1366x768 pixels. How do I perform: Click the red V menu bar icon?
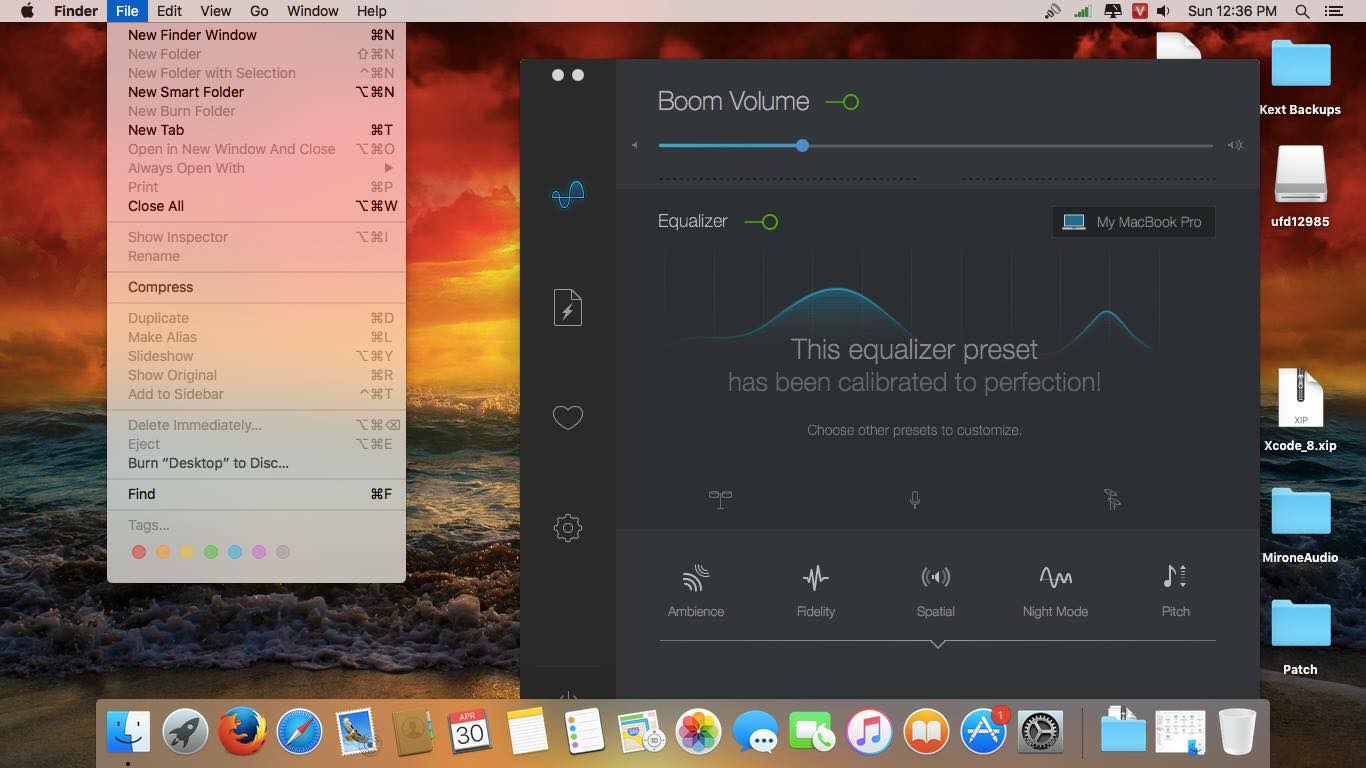1139,11
